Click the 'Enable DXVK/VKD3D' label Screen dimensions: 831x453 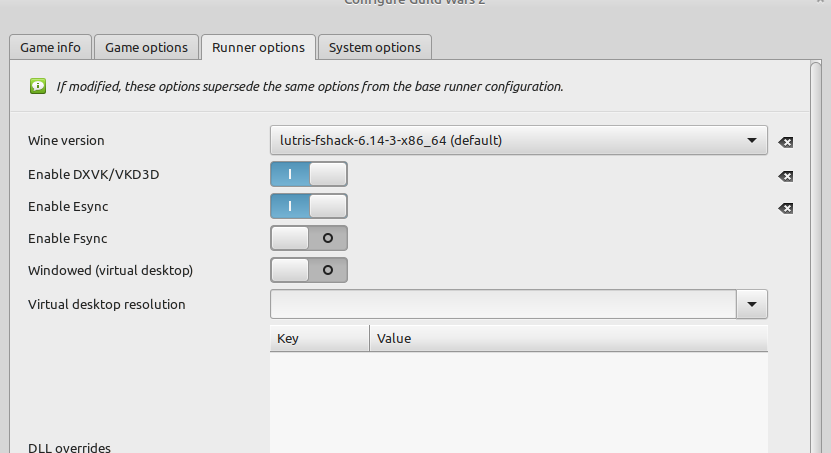coord(93,174)
